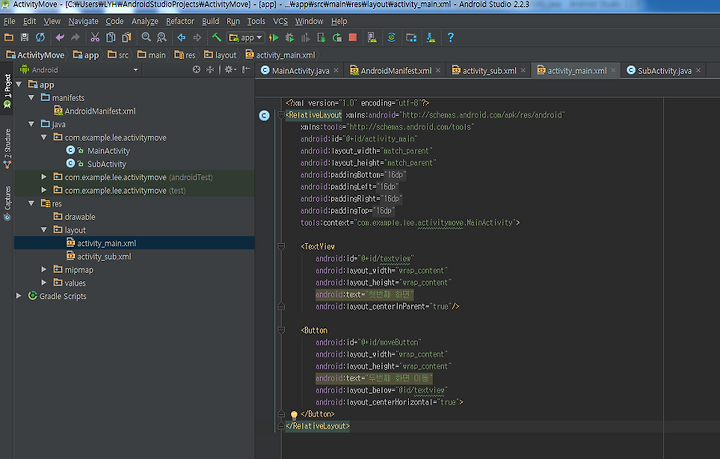Open the Build menu
The height and width of the screenshot is (459, 720).
click(x=210, y=21)
